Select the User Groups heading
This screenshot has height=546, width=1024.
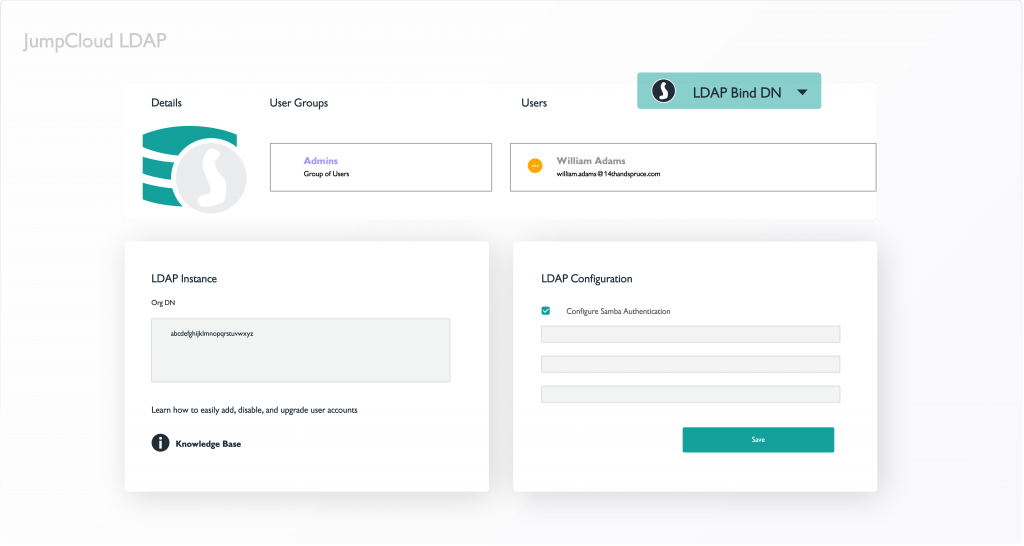299,103
